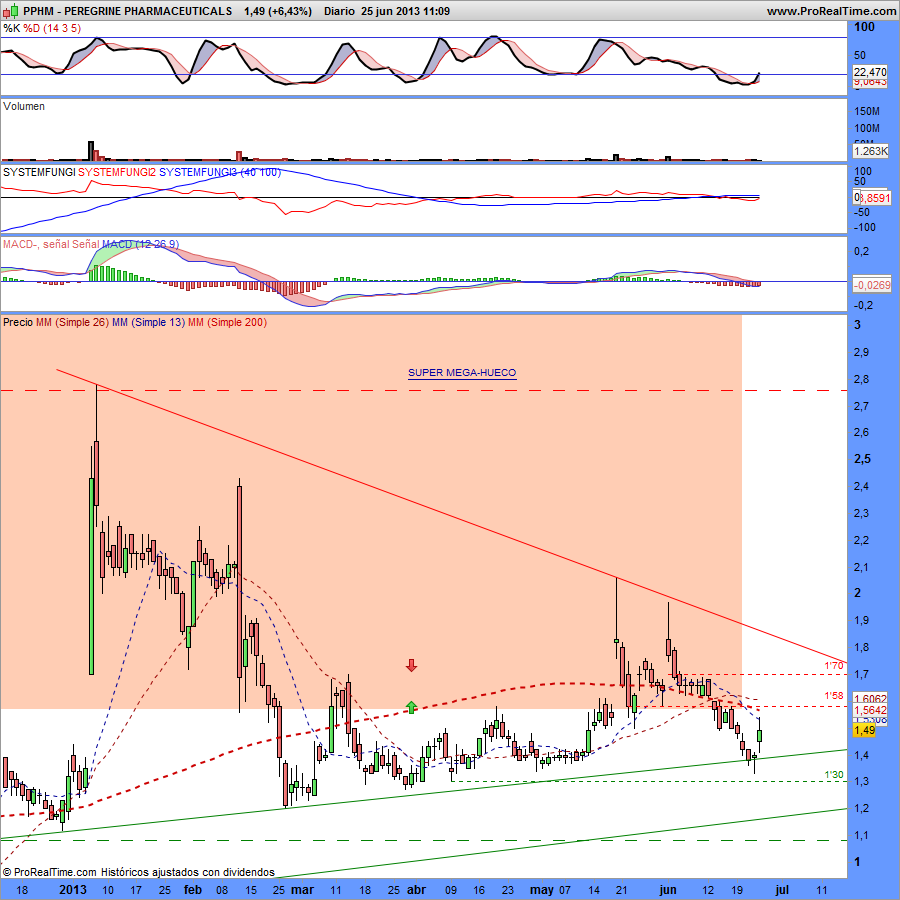The height and width of the screenshot is (900, 900).
Task: Click the 2013 year label on time axis
Action: pyautogui.click(x=73, y=890)
